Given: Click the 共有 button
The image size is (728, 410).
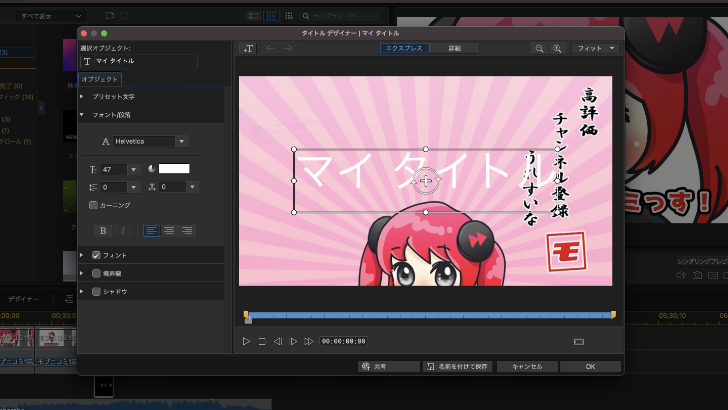Looking at the screenshot, I should coord(389,366).
